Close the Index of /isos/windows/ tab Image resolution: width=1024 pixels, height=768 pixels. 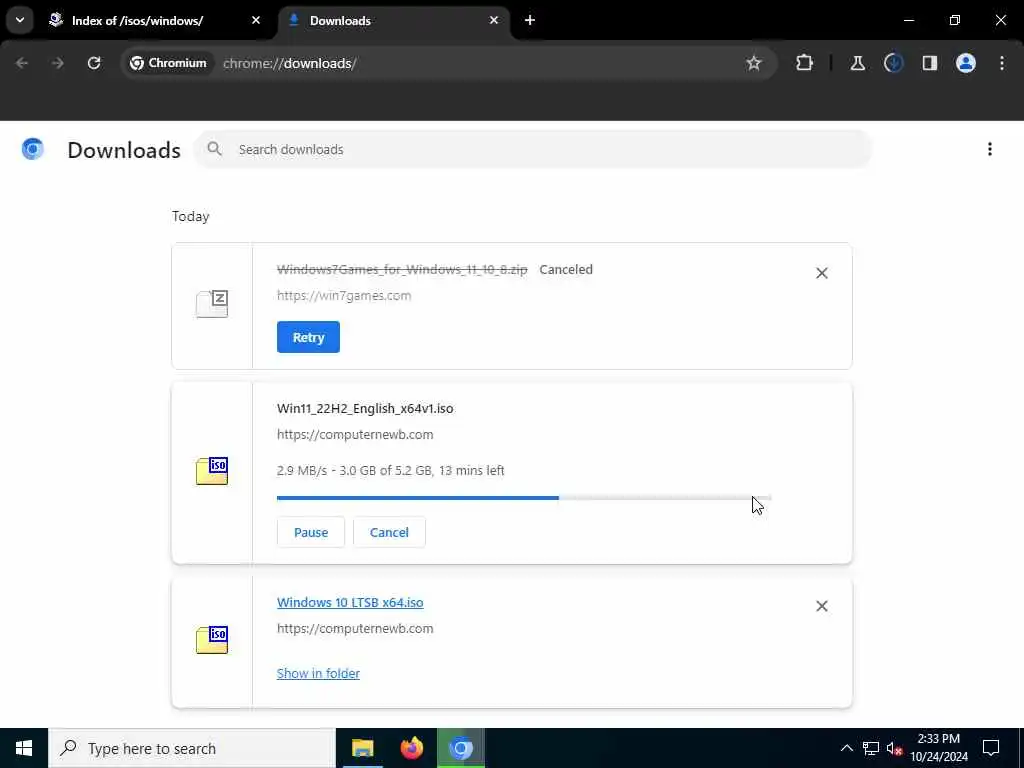pyautogui.click(x=256, y=20)
